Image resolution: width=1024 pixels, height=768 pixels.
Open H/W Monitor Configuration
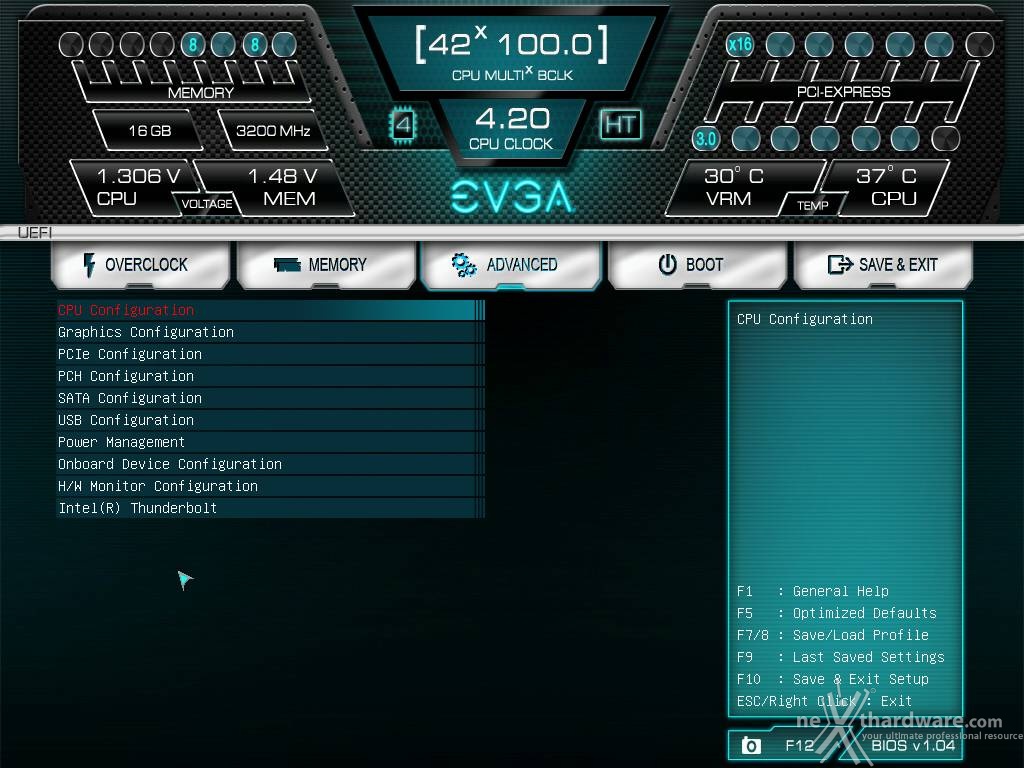[270, 486]
